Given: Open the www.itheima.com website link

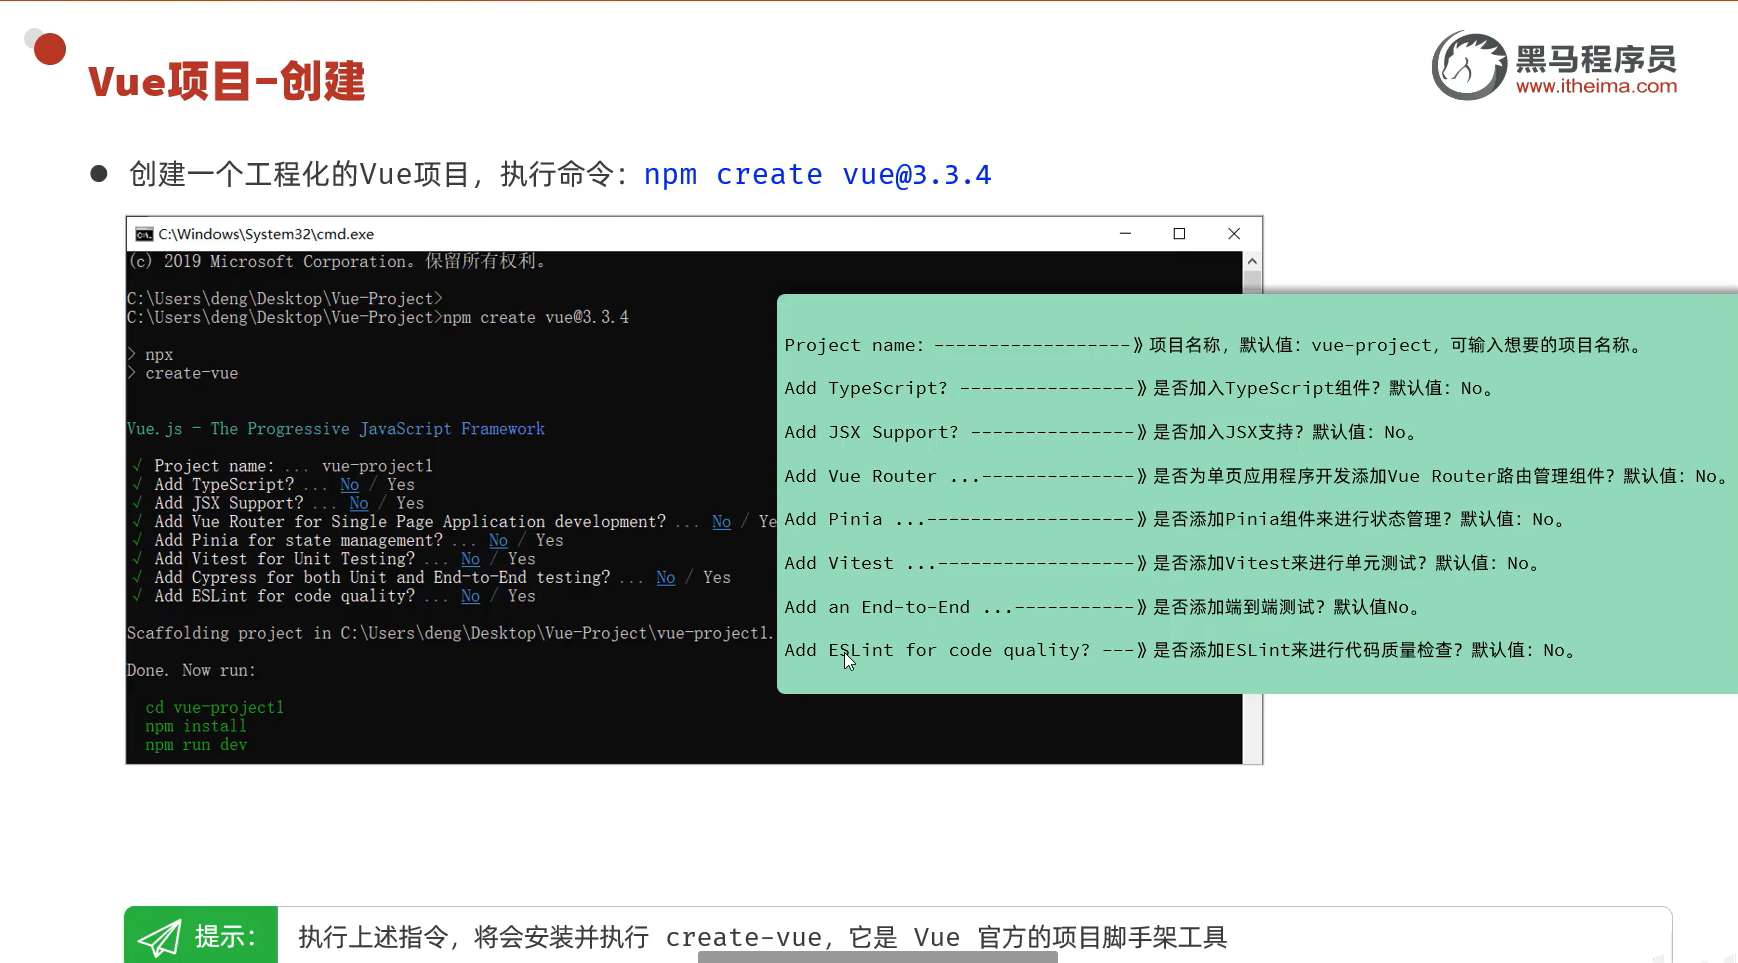Looking at the screenshot, I should pyautogui.click(x=1595, y=87).
